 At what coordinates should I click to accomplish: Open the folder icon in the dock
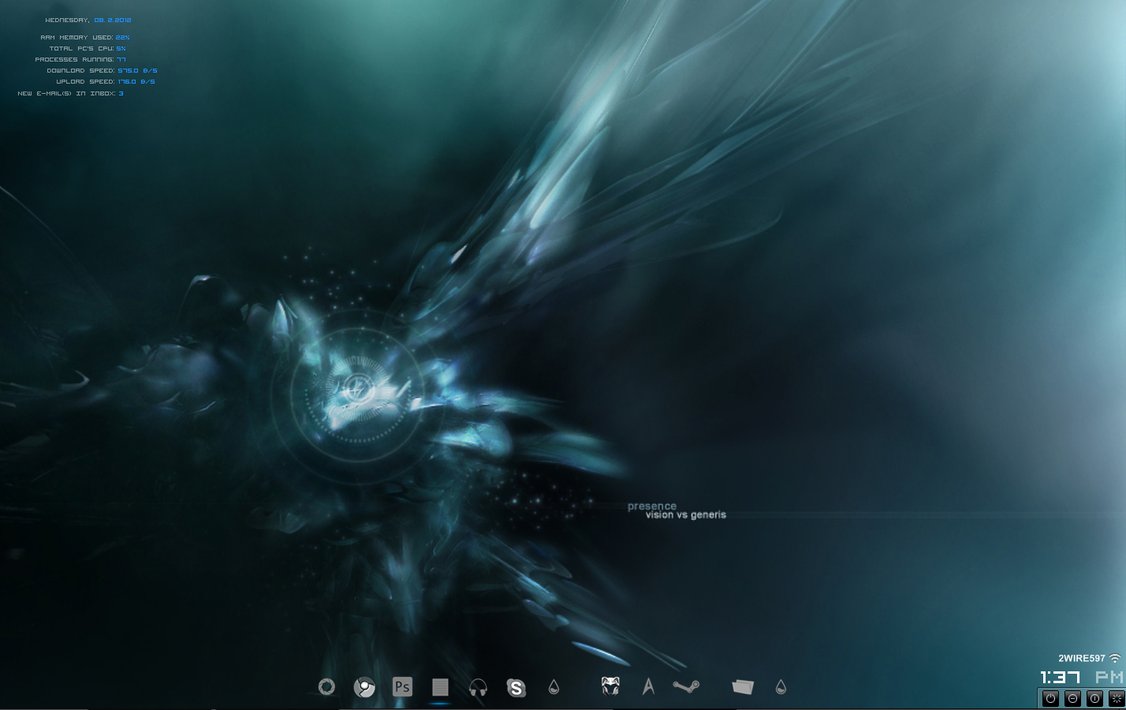point(743,686)
